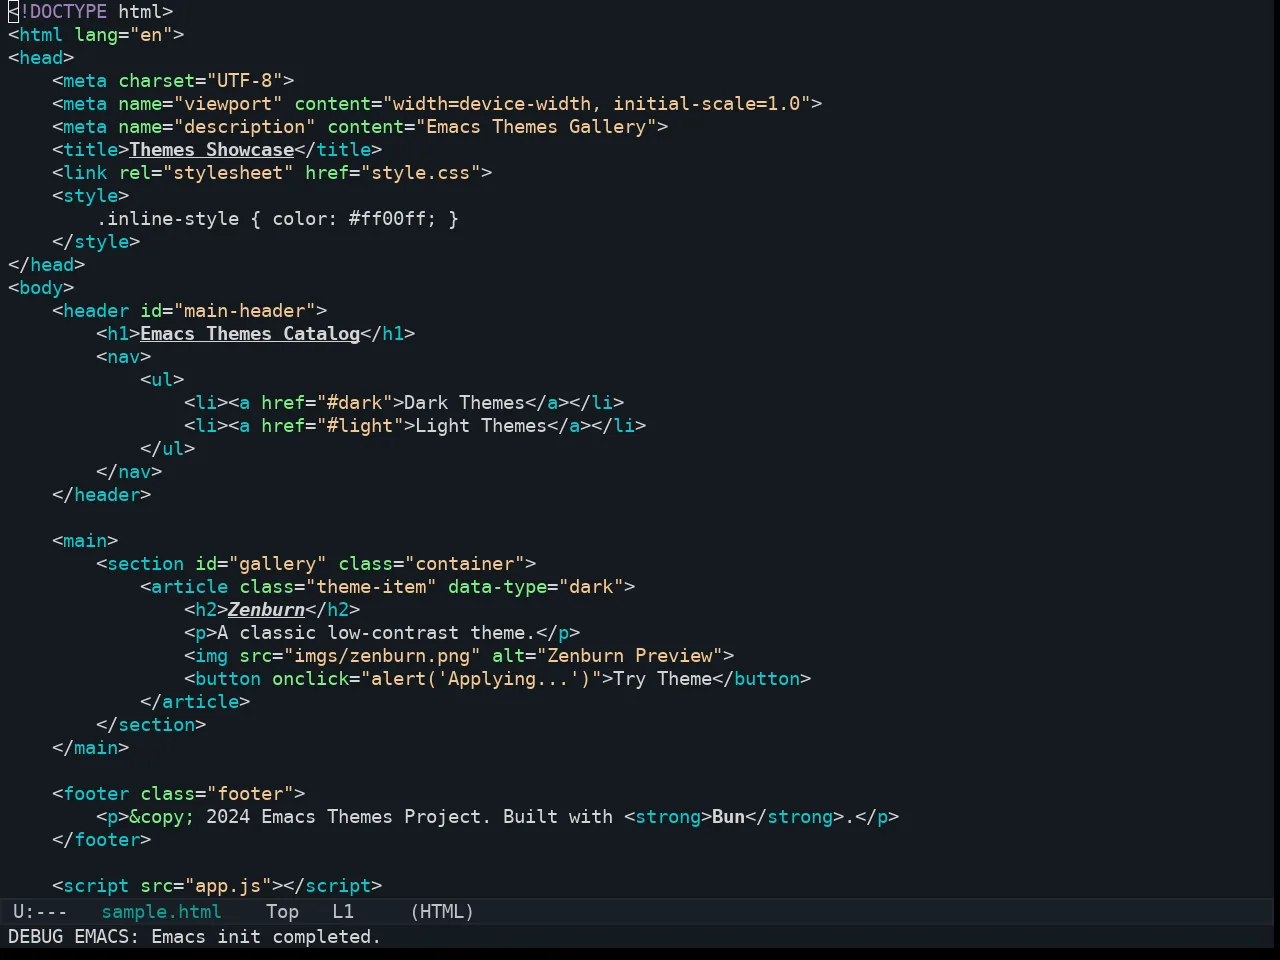1280x960 pixels.
Task: Click 'Dark Themes' link text in code
Action: pyautogui.click(x=464, y=403)
